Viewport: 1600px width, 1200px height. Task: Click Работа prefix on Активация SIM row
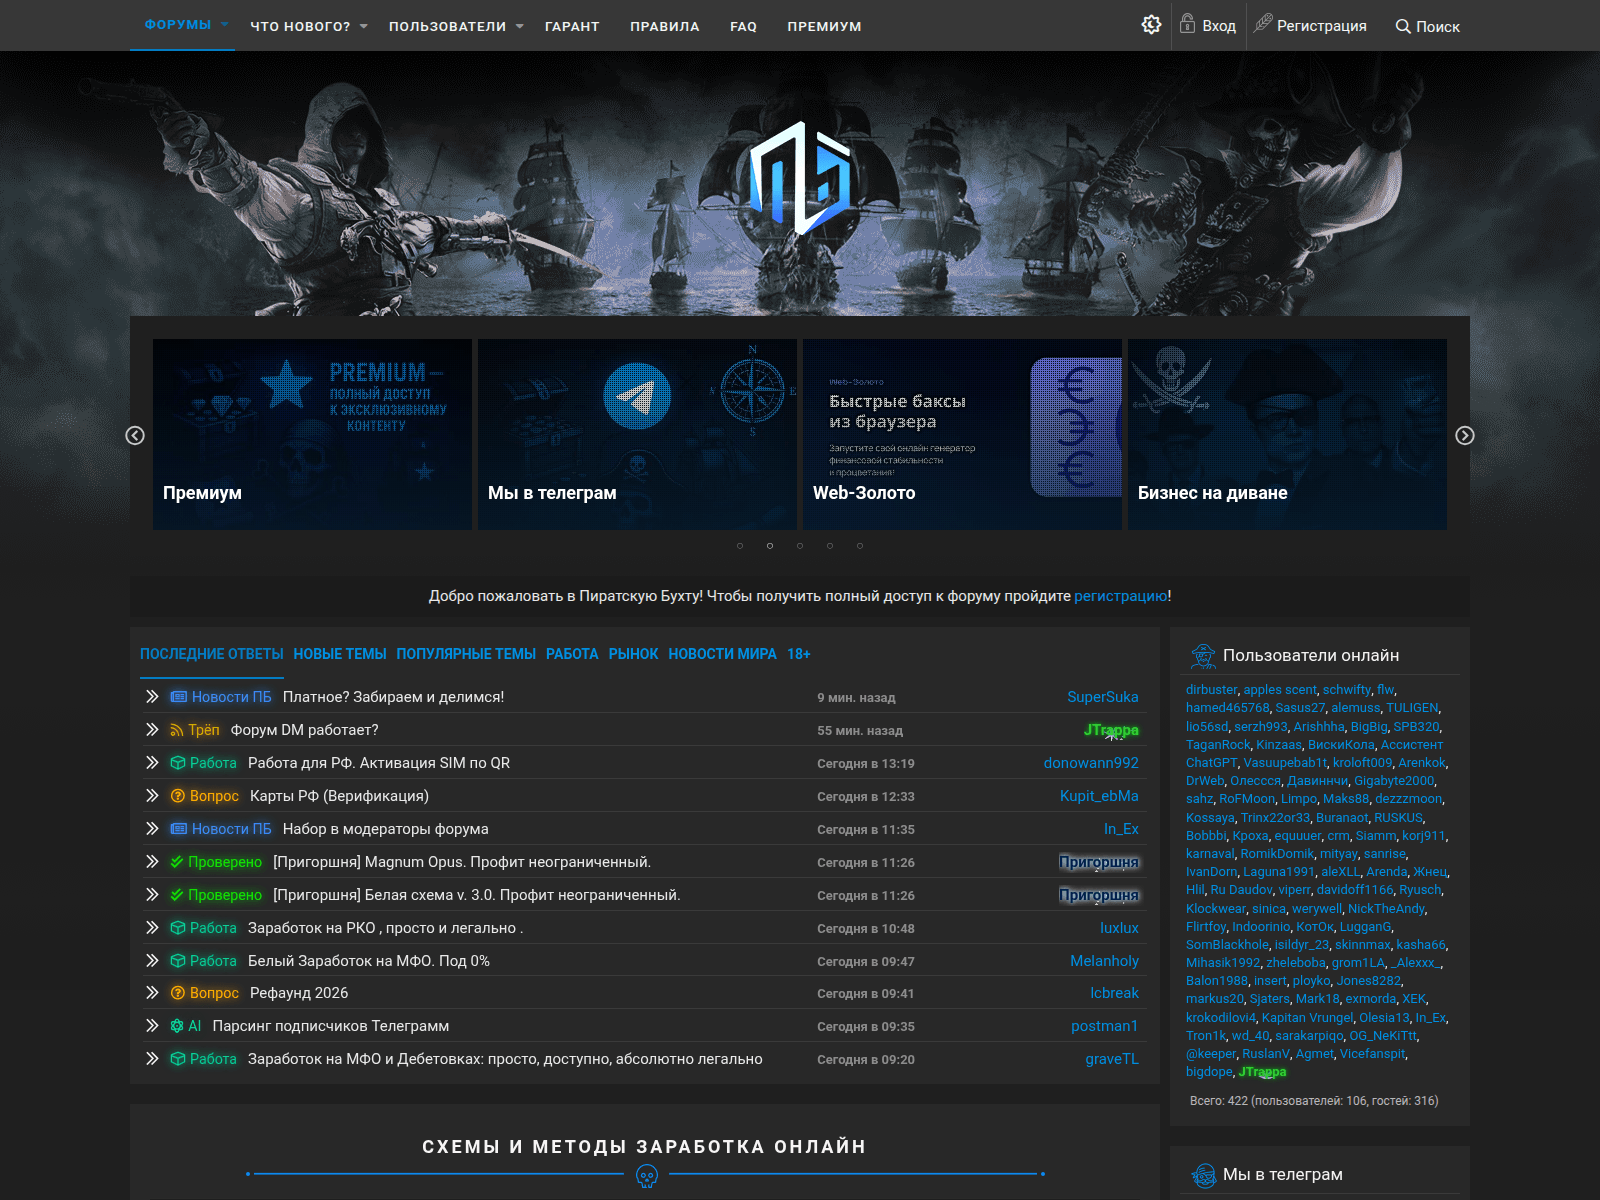203,763
